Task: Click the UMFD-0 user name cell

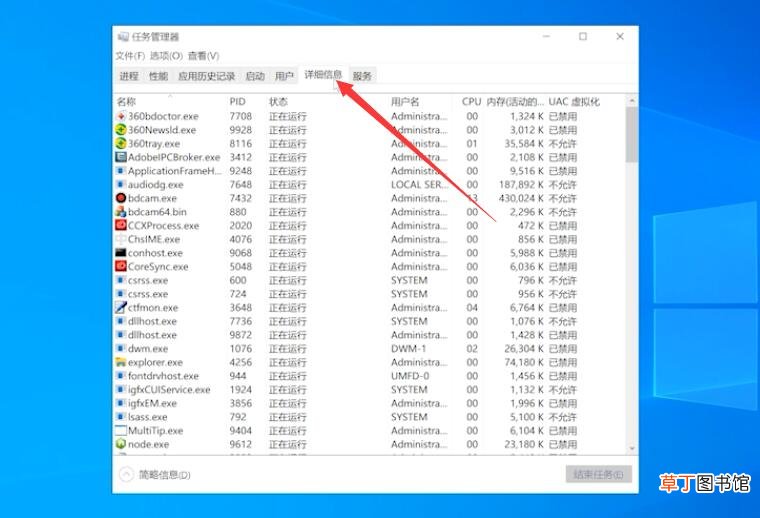Action: 410,376
